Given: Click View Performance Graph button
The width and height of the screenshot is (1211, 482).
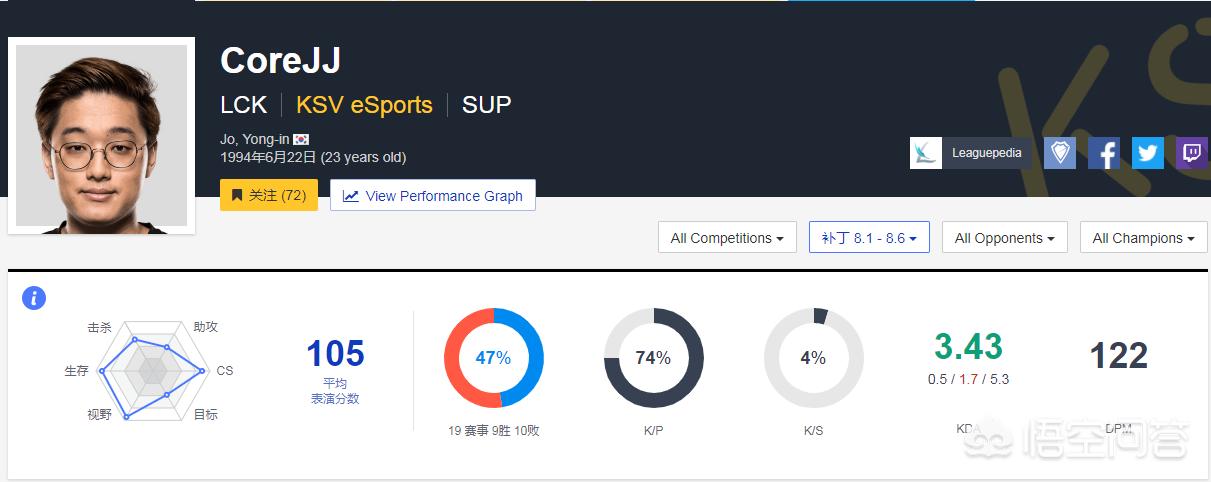Looking at the screenshot, I should pos(433,196).
